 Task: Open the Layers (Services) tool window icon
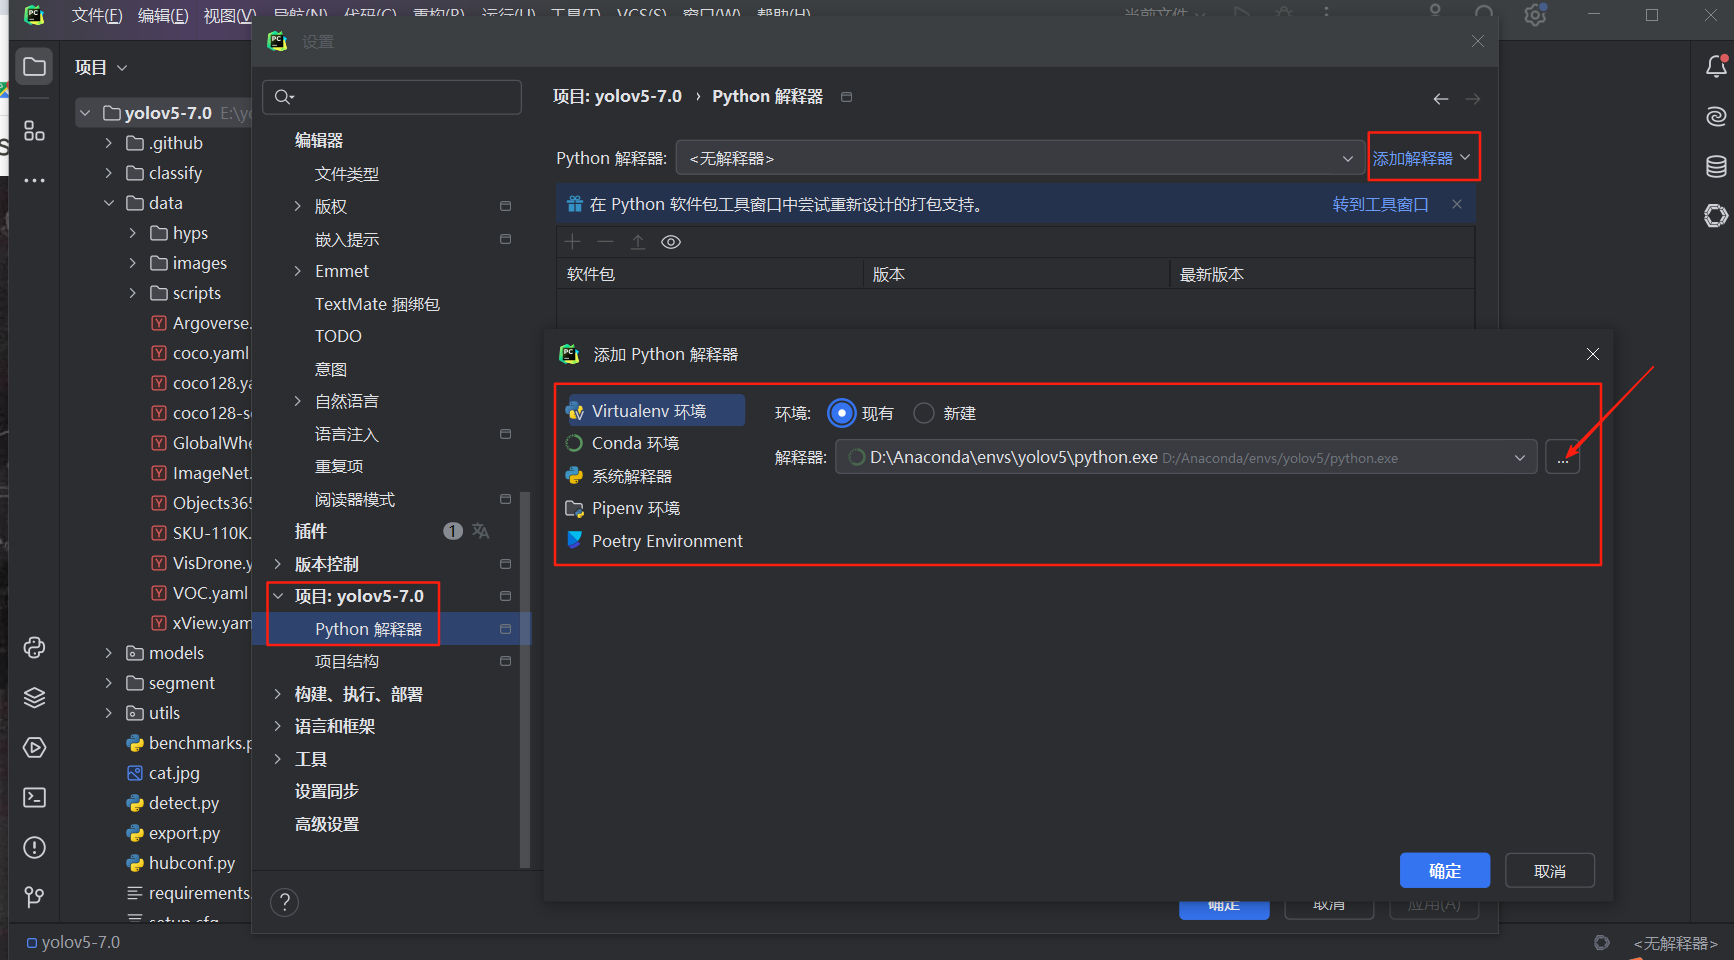coord(34,698)
